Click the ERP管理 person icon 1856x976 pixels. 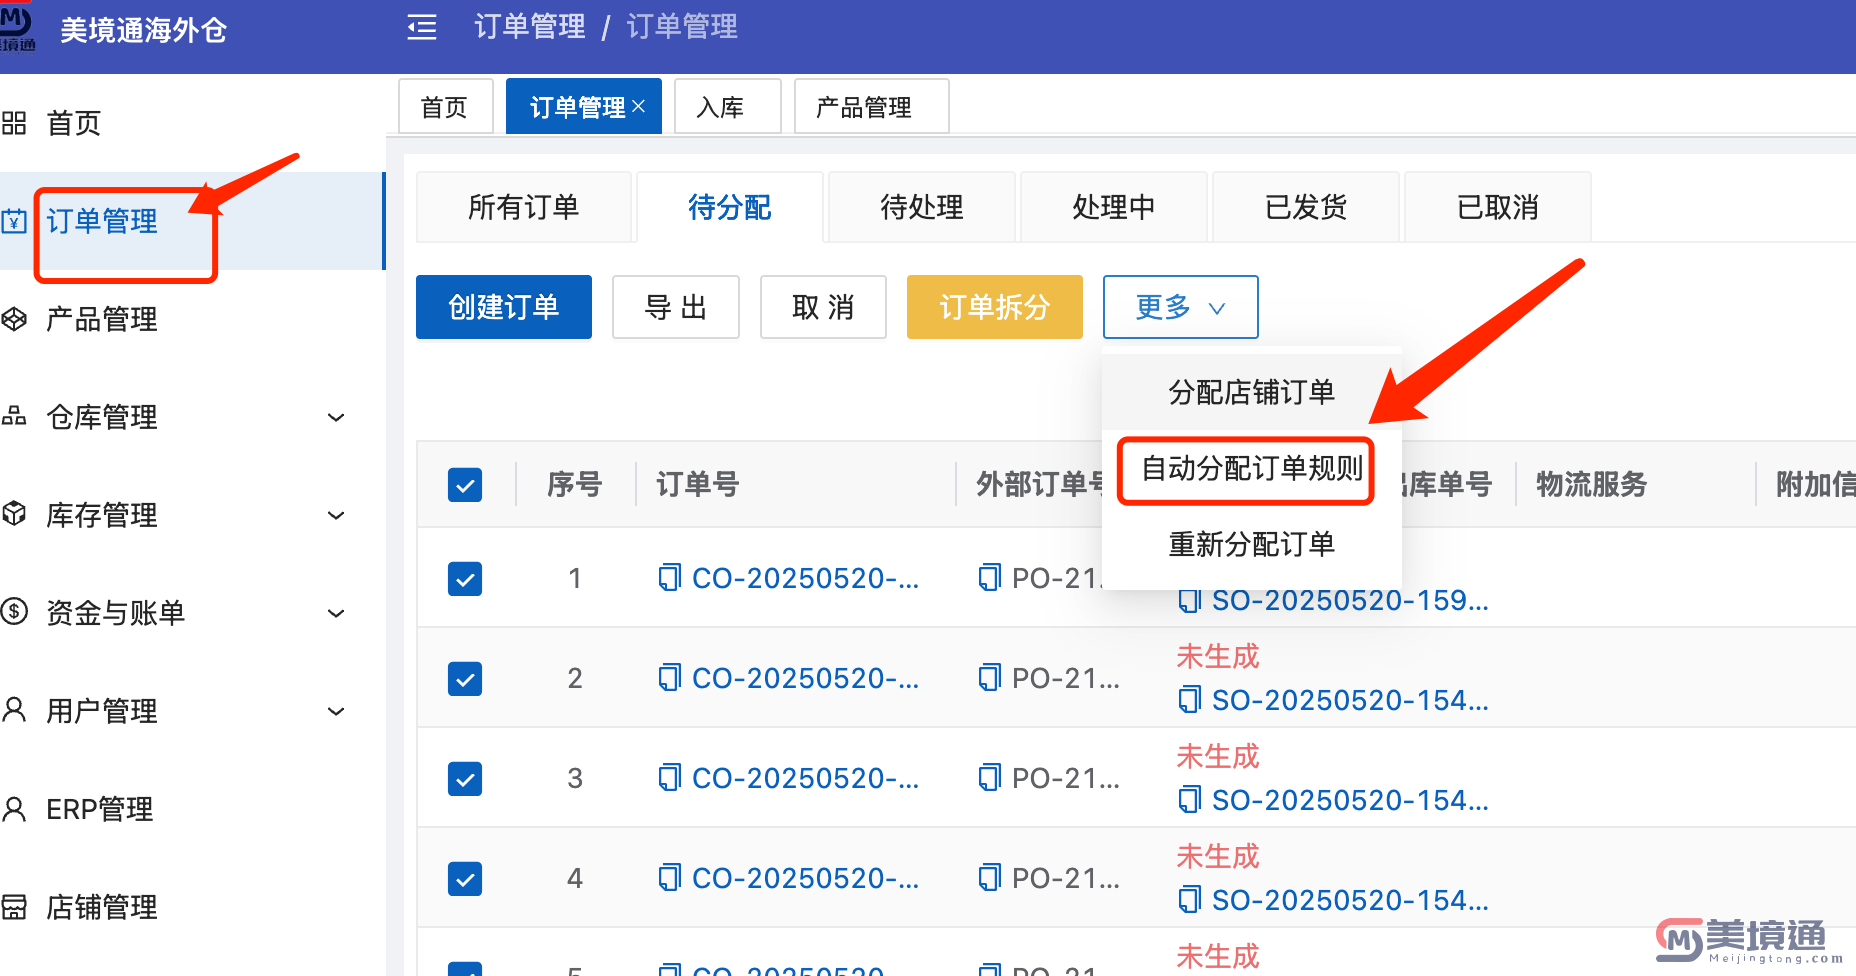[14, 808]
